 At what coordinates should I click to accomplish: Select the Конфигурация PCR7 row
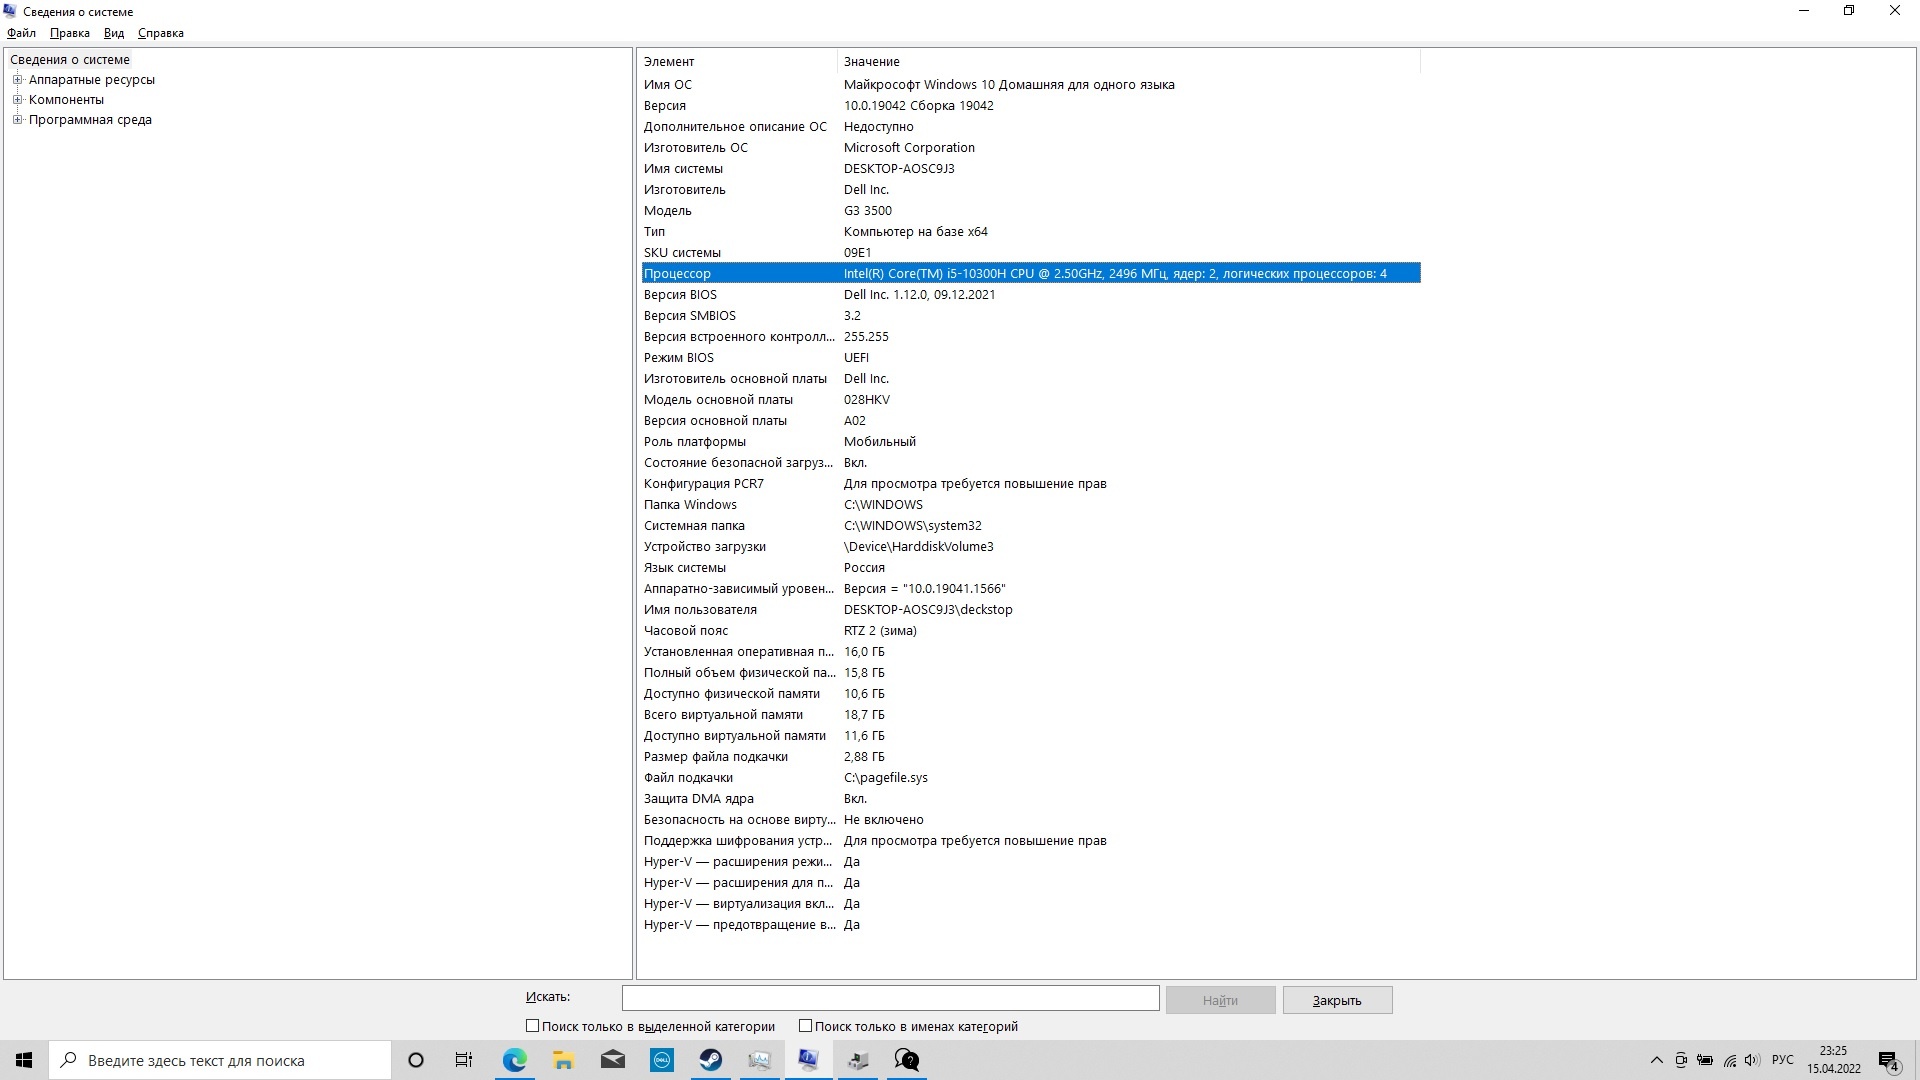1030,484
